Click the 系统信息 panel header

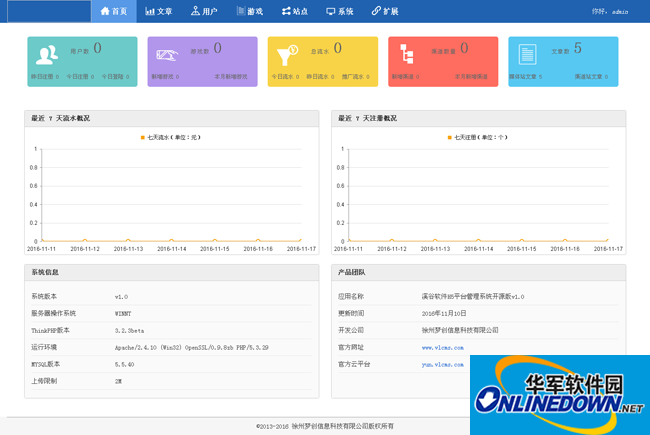[172, 272]
